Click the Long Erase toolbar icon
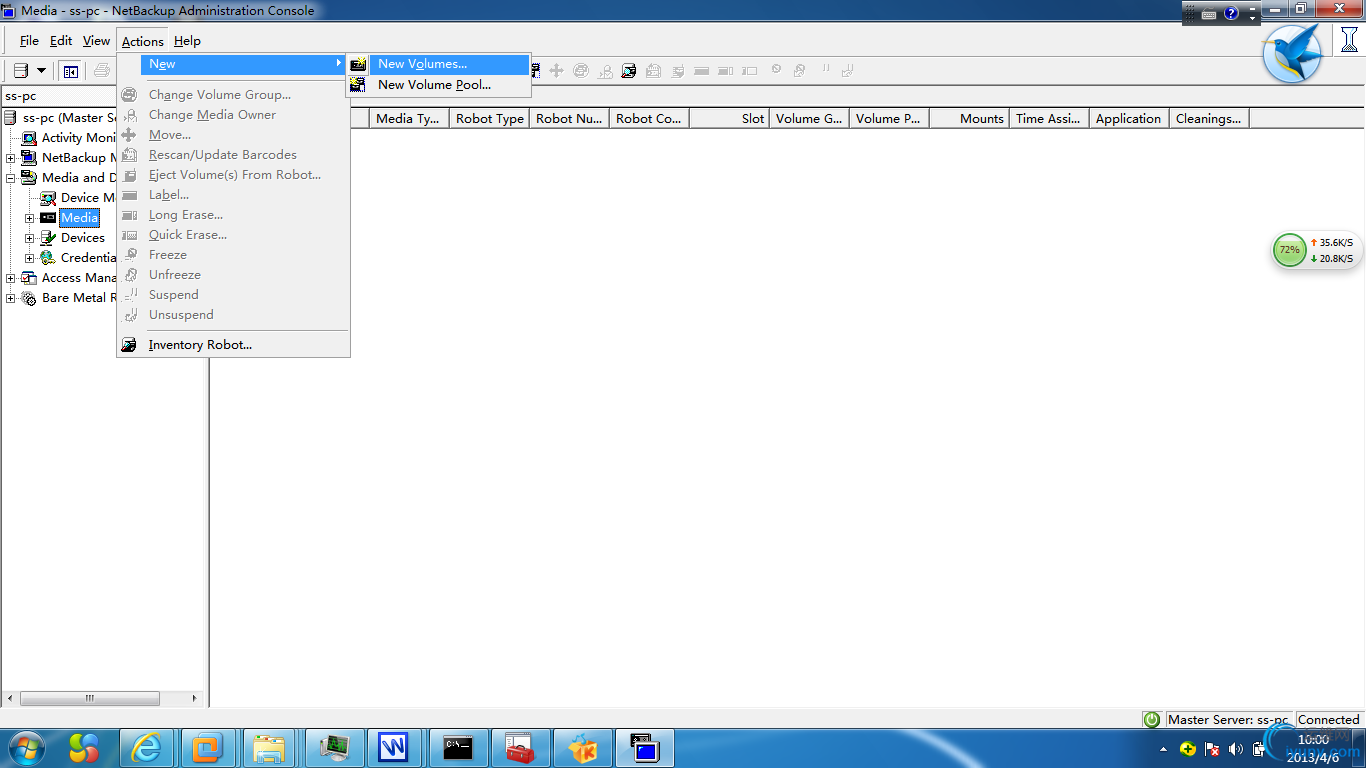The image size is (1366, 768). tap(725, 71)
